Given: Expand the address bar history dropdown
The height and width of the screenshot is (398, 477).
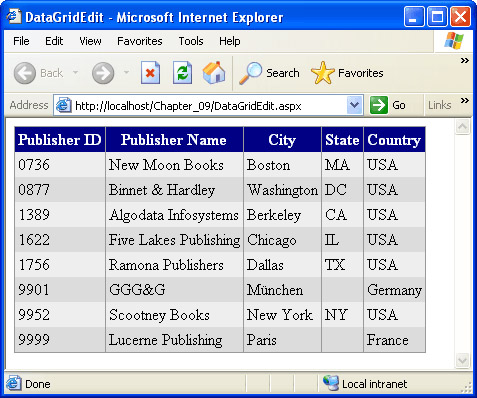Looking at the screenshot, I should point(354,105).
